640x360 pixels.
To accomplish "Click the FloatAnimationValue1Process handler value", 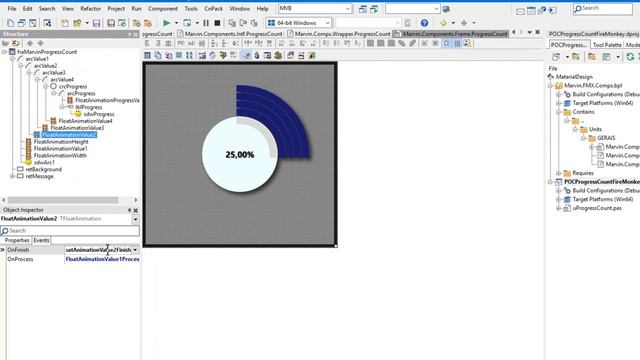I will coord(102,259).
